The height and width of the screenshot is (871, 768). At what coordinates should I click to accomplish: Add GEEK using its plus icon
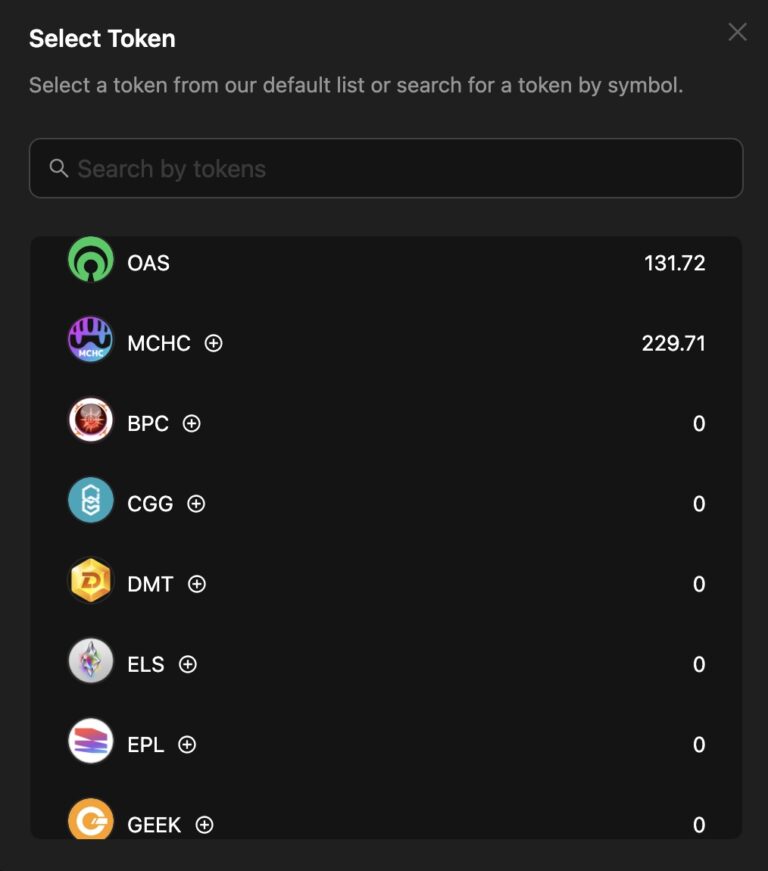(x=205, y=825)
